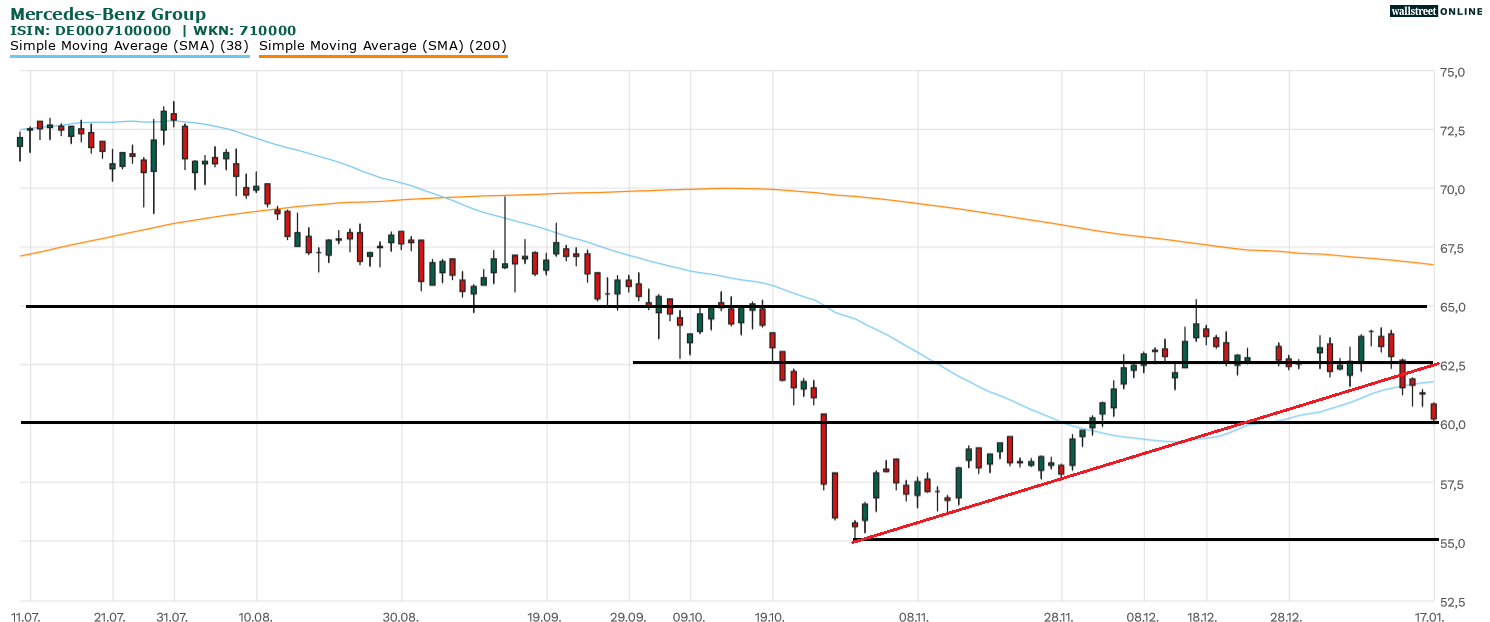Image resolution: width=1490 pixels, height=622 pixels.
Task: Click the orange SMA 200 legend line swatch
Action: (x=383, y=56)
